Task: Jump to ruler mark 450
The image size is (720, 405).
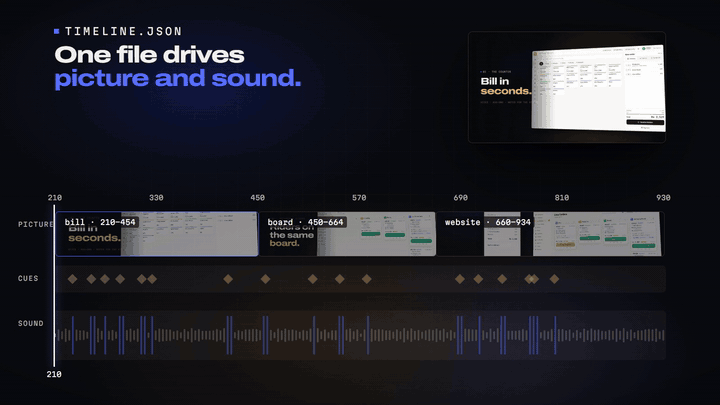Action: tap(258, 197)
